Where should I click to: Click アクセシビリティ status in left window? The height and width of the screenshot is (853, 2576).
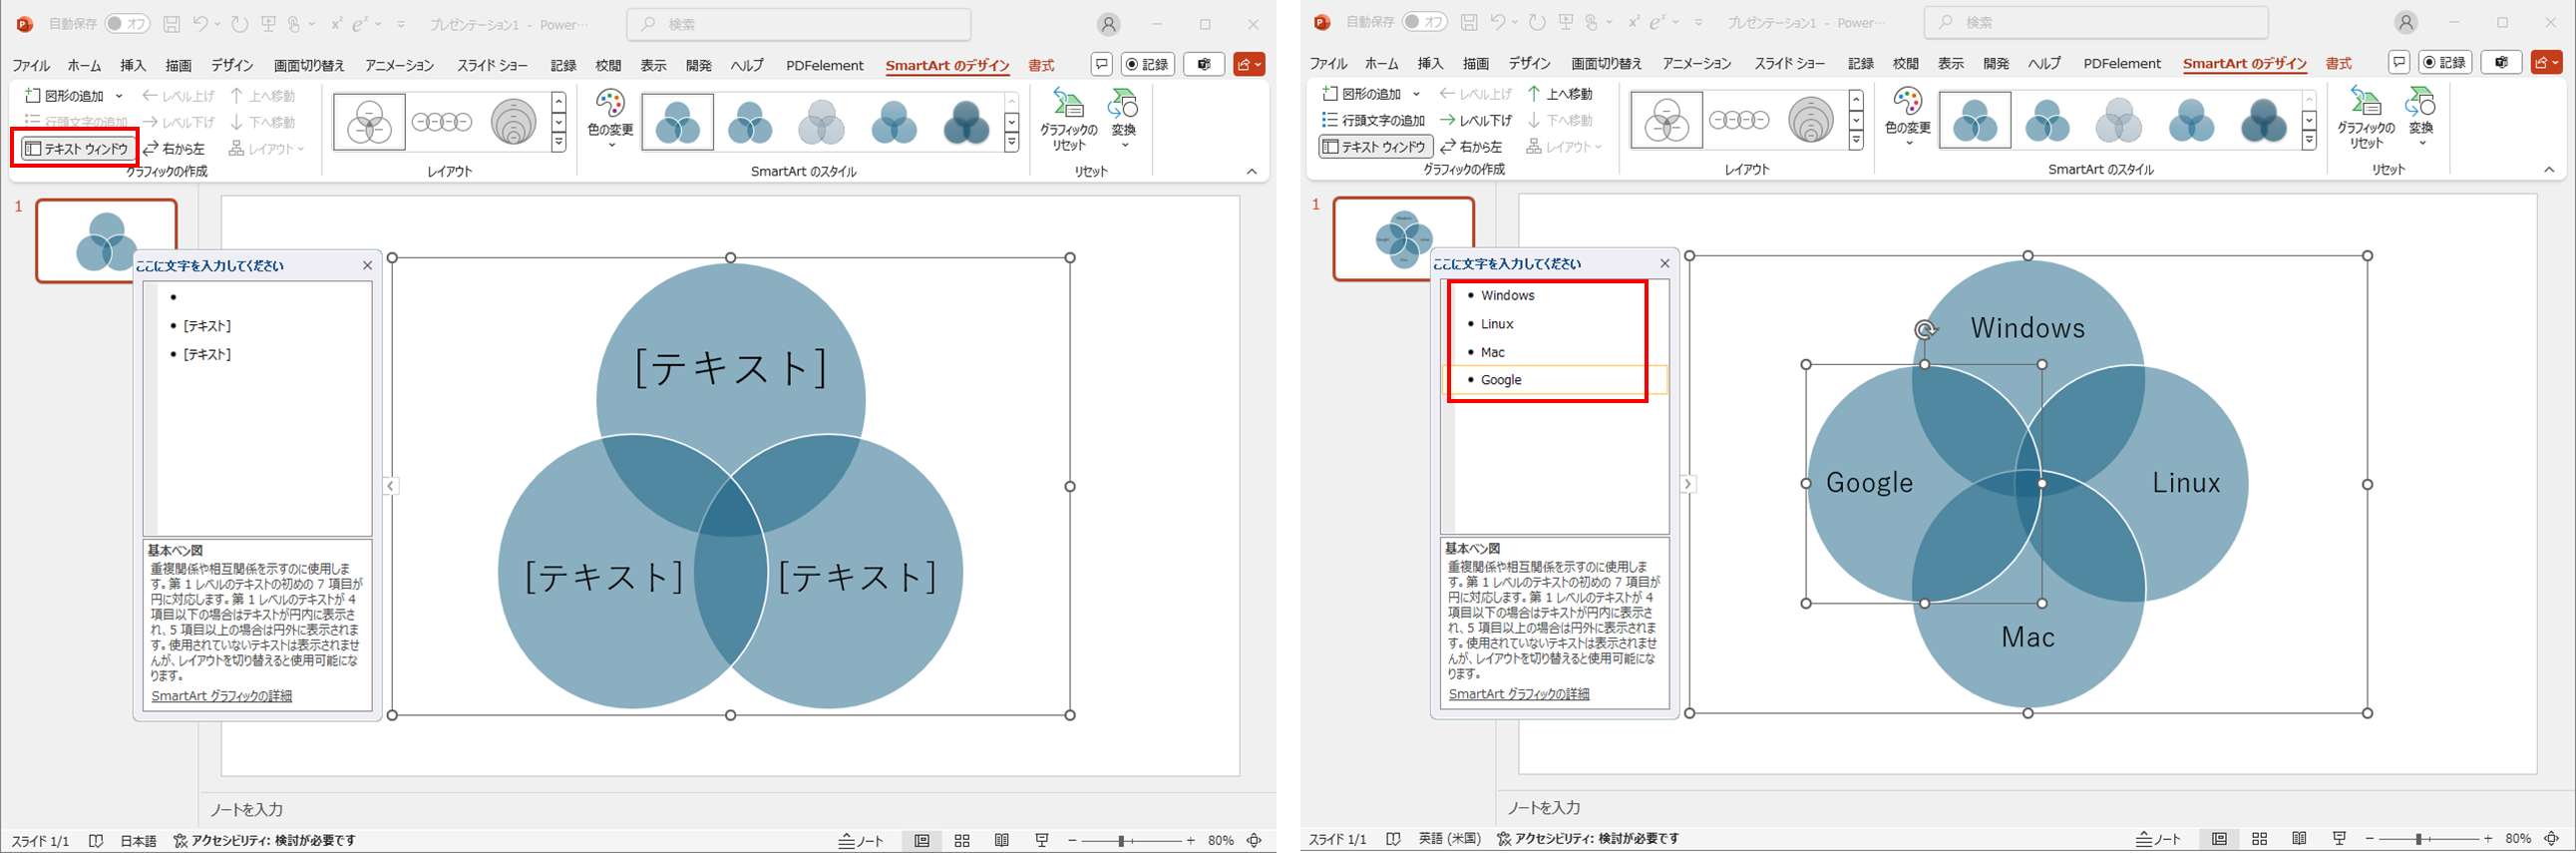pyautogui.click(x=264, y=841)
